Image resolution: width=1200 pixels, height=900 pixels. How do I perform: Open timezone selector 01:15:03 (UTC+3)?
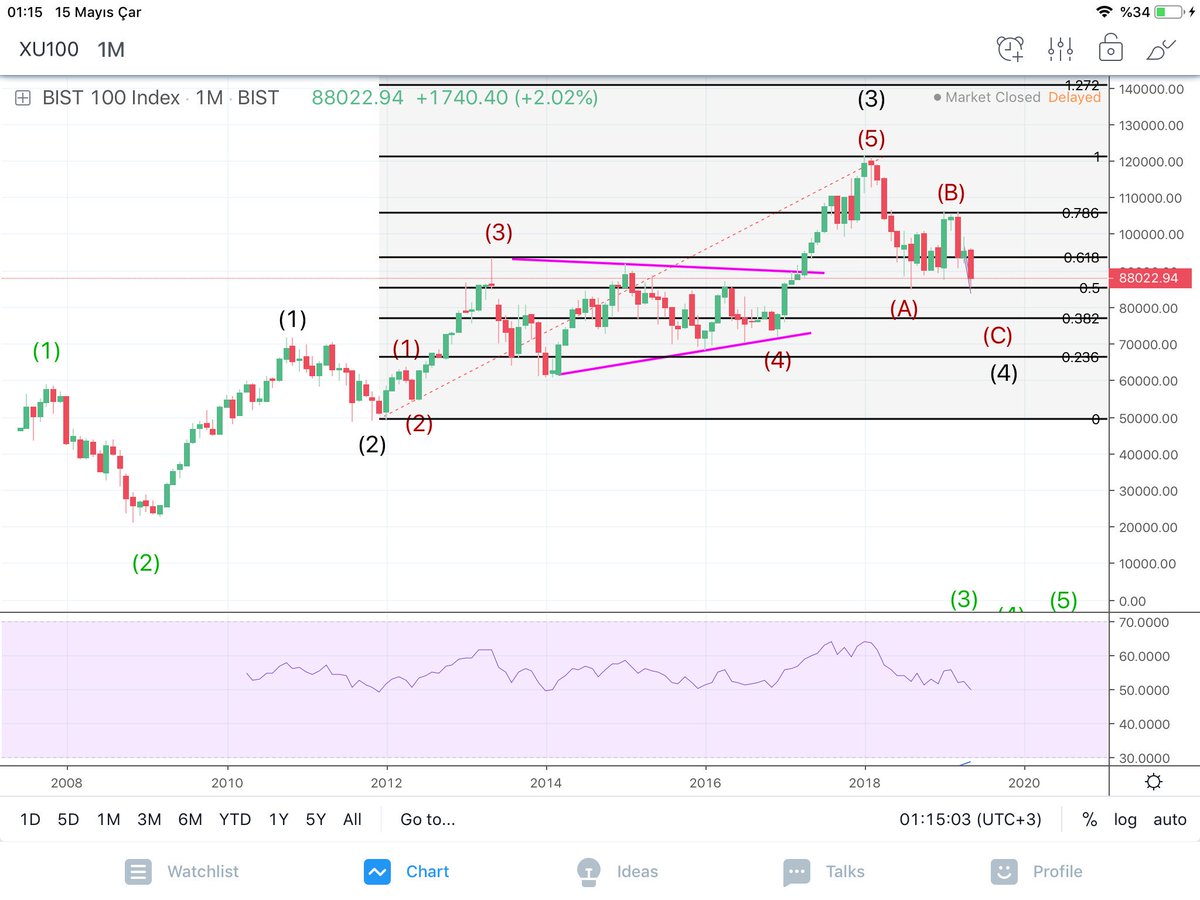970,819
